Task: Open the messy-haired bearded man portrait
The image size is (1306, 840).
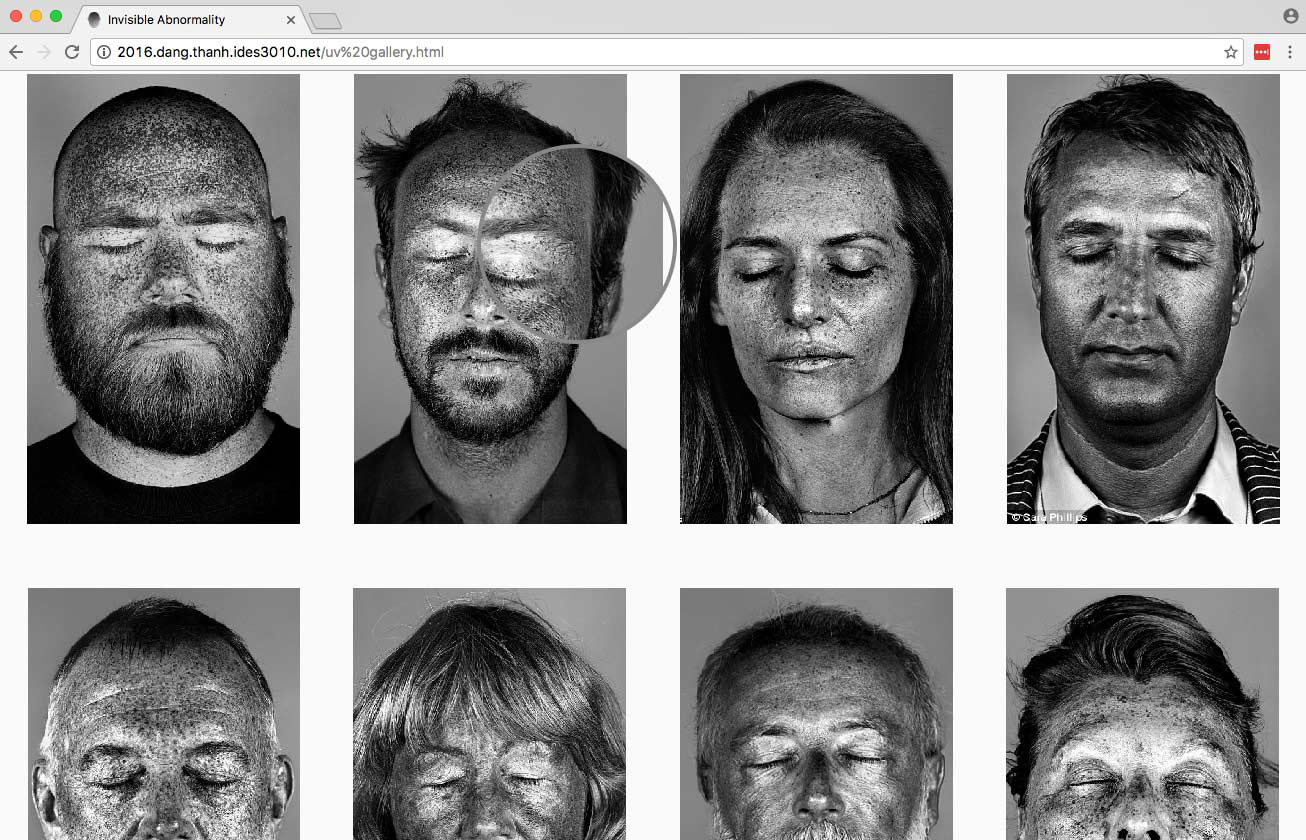Action: tap(490, 299)
